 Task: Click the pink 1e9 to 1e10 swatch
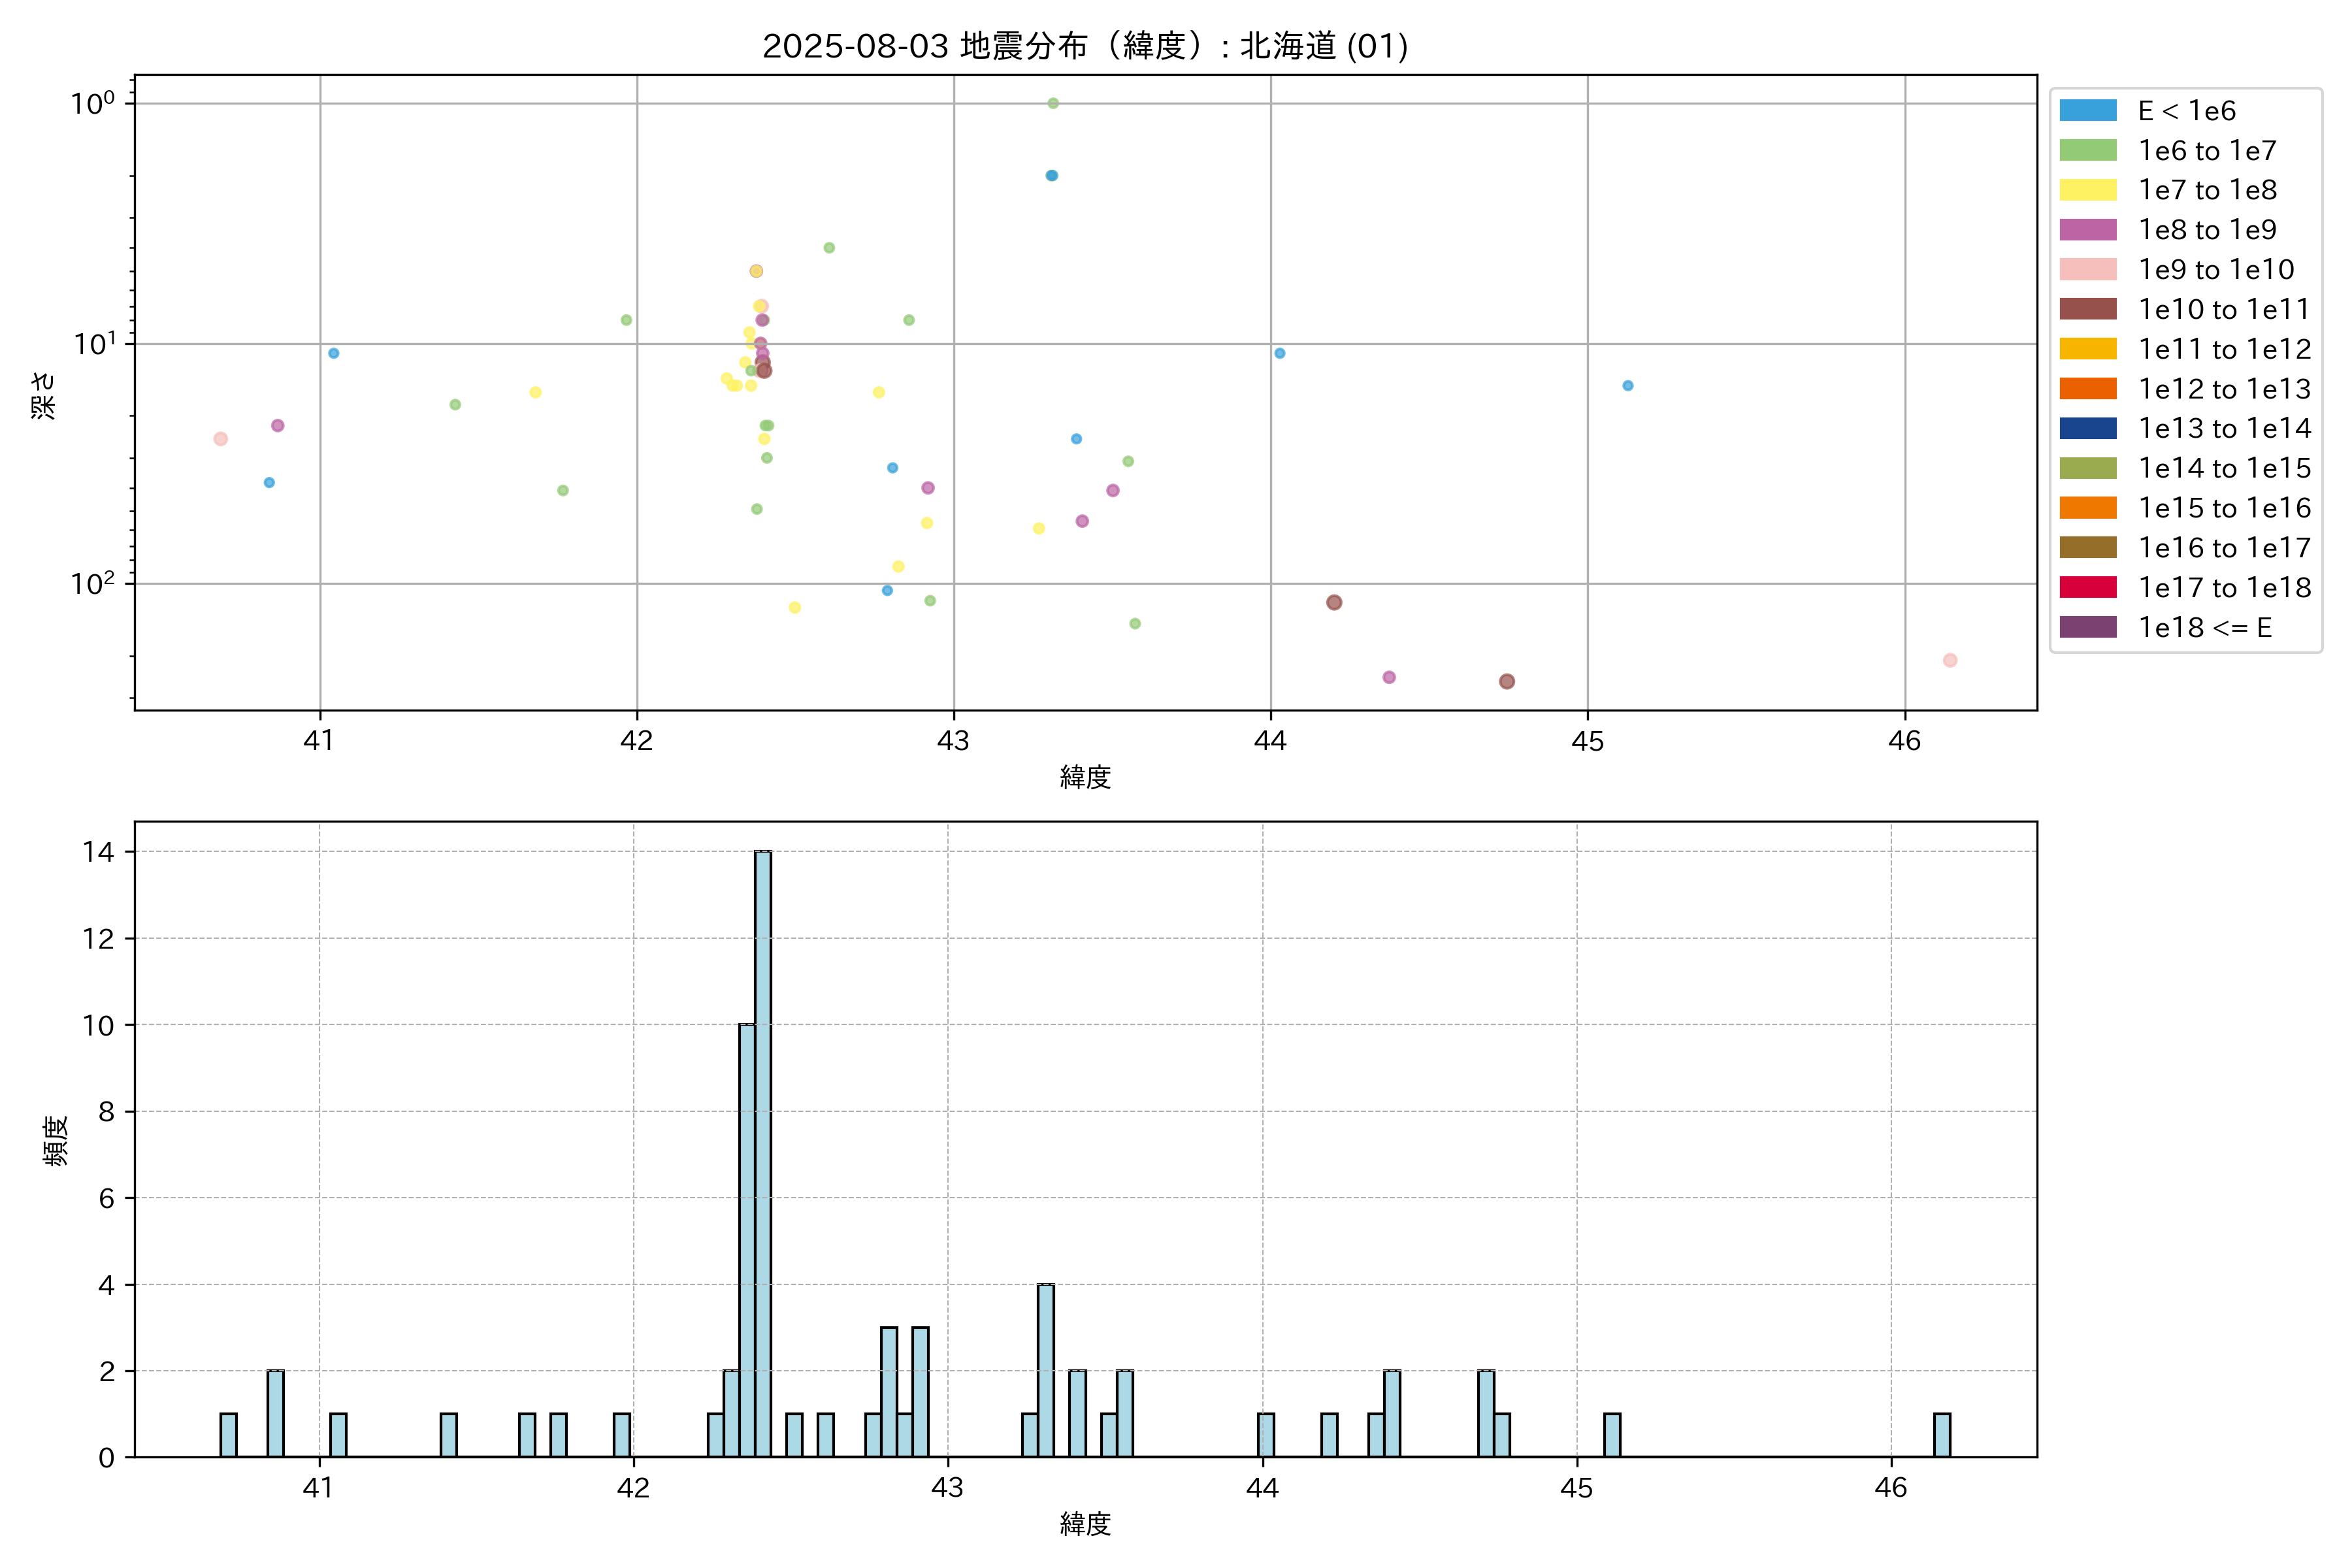coord(2087,270)
